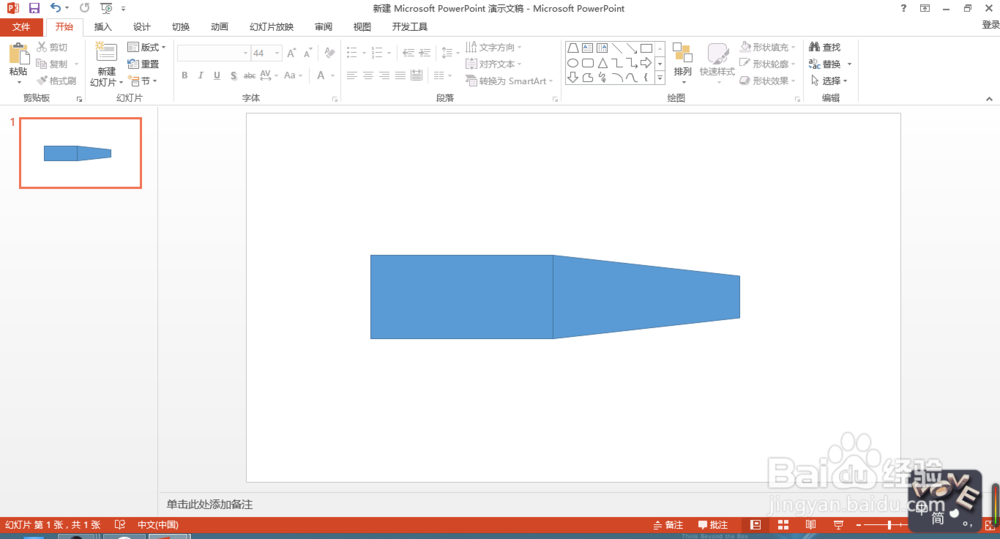The image size is (1000, 539).
Task: Select slide 1 thumbnail in the panel
Action: (x=80, y=153)
